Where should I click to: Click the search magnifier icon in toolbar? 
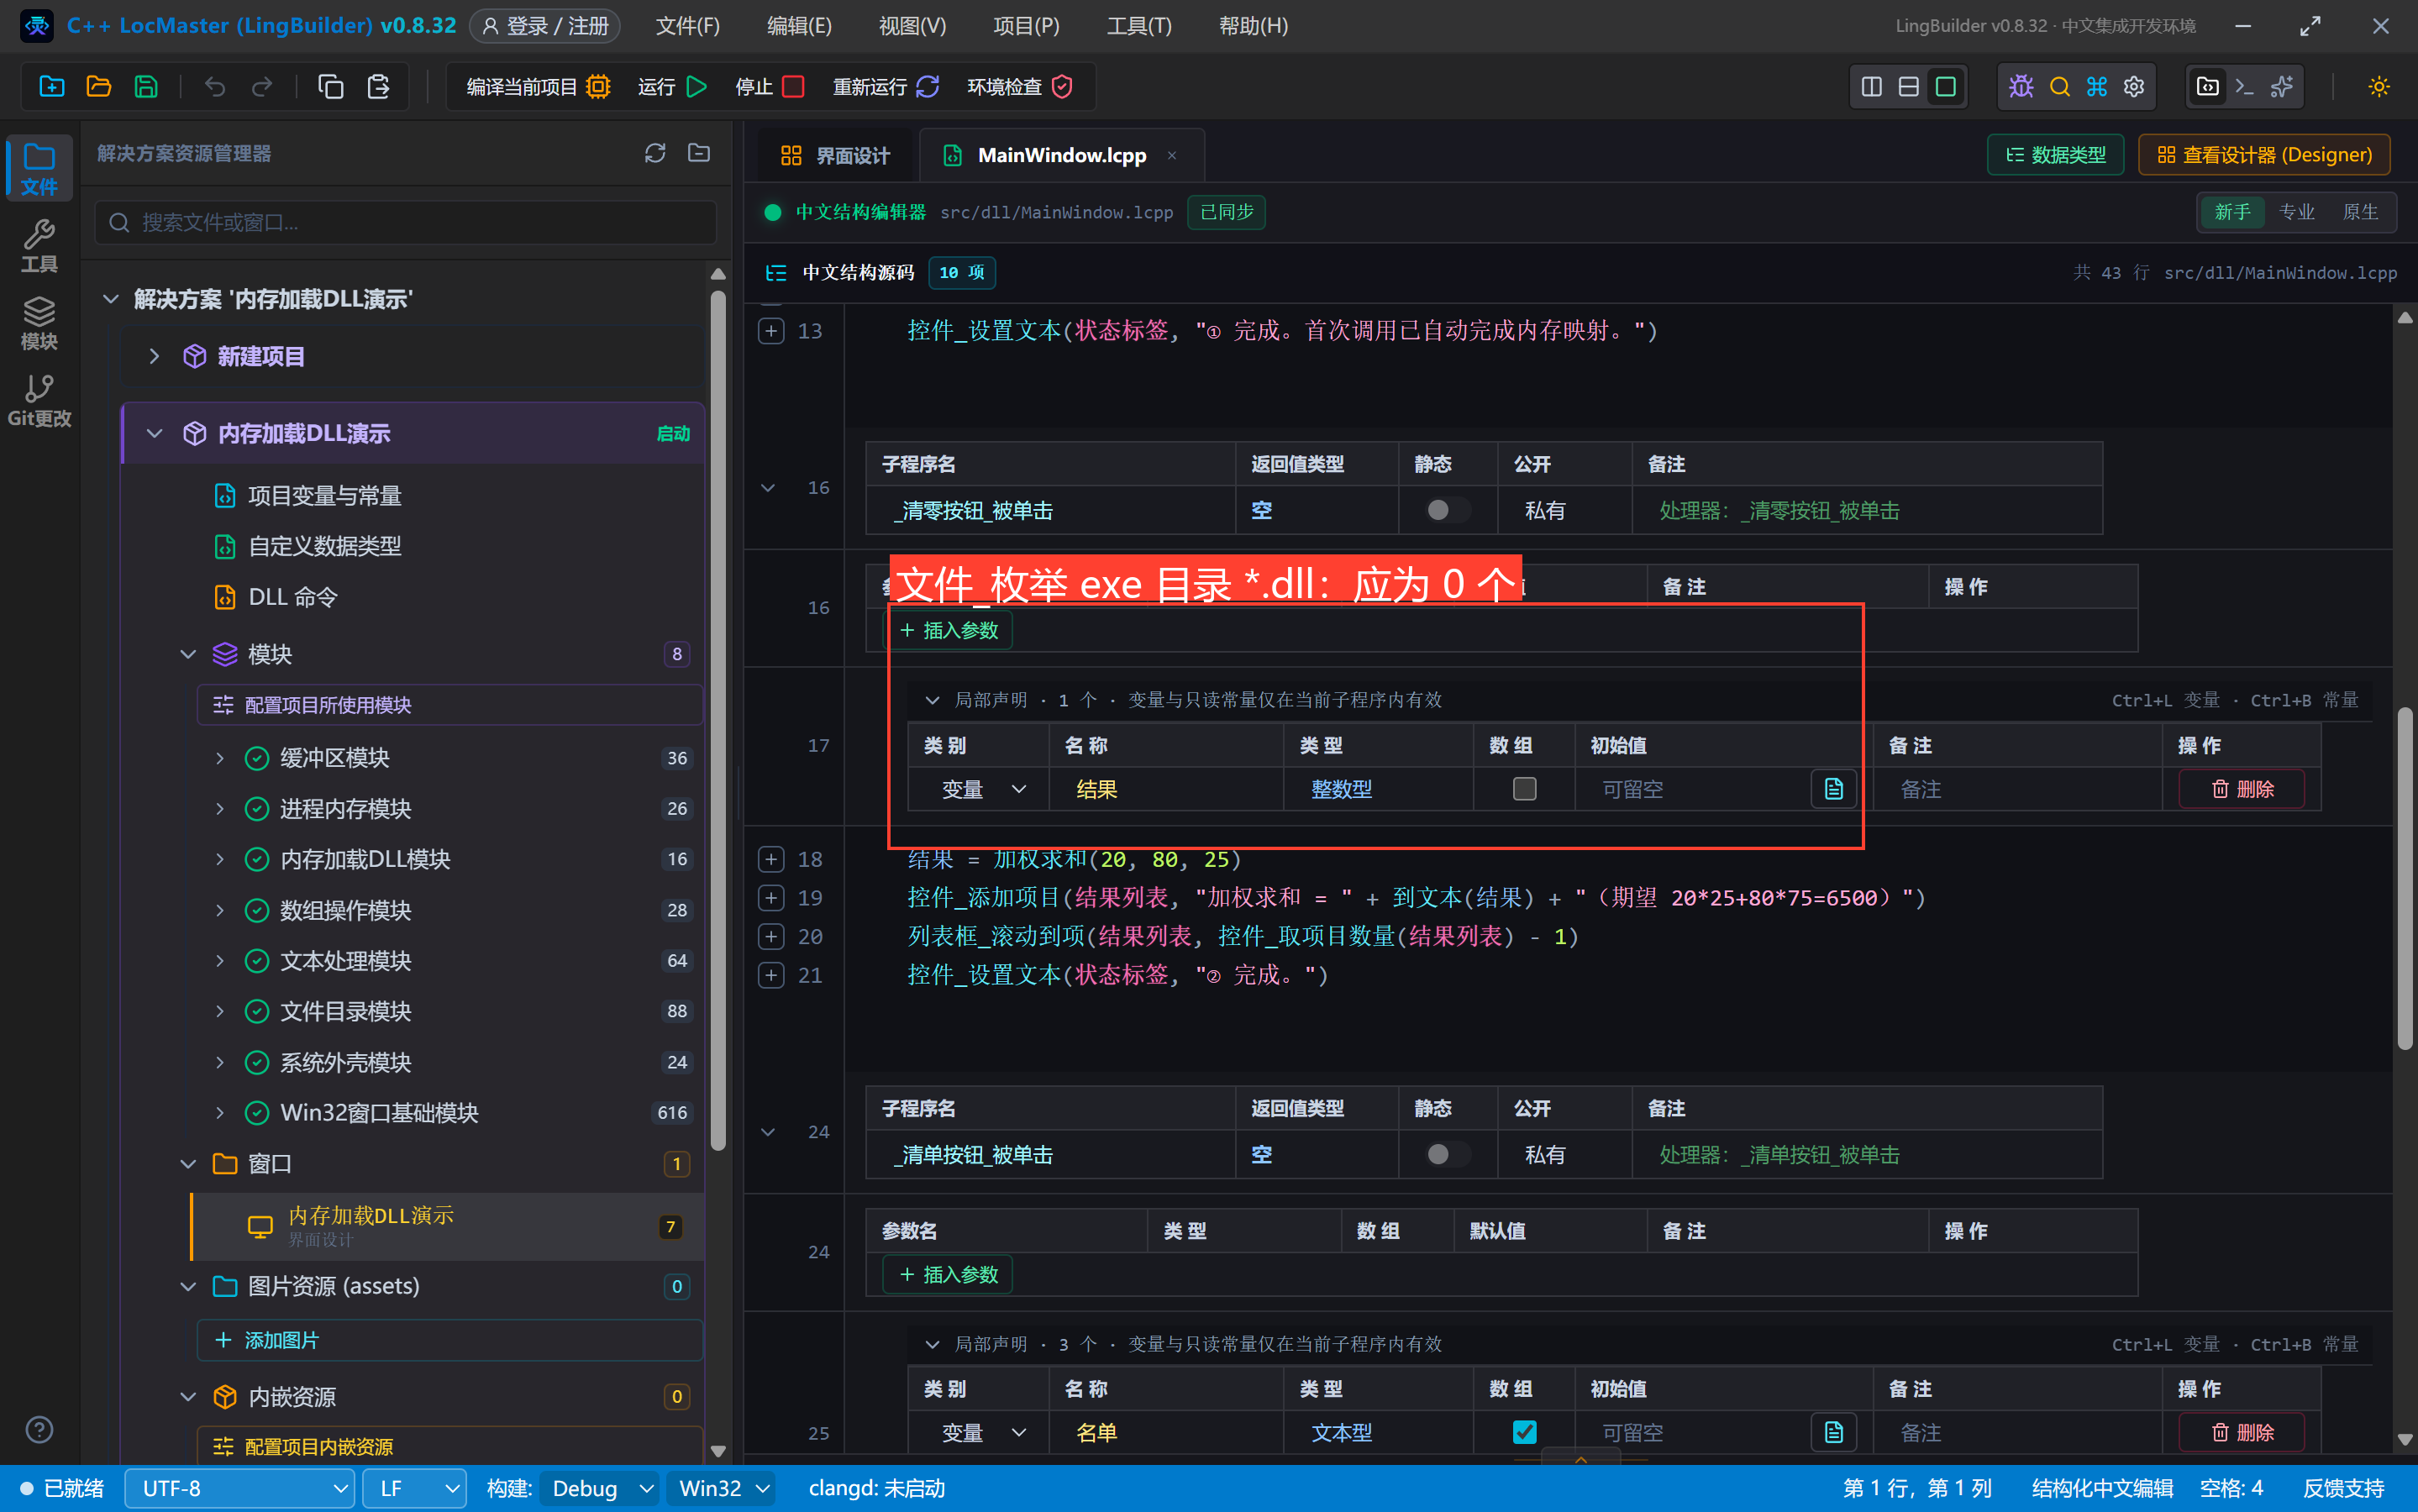pyautogui.click(x=2059, y=87)
